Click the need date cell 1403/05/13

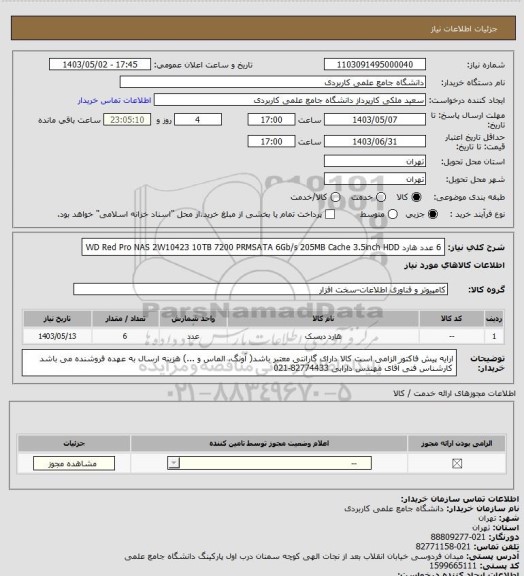[x=57, y=336]
